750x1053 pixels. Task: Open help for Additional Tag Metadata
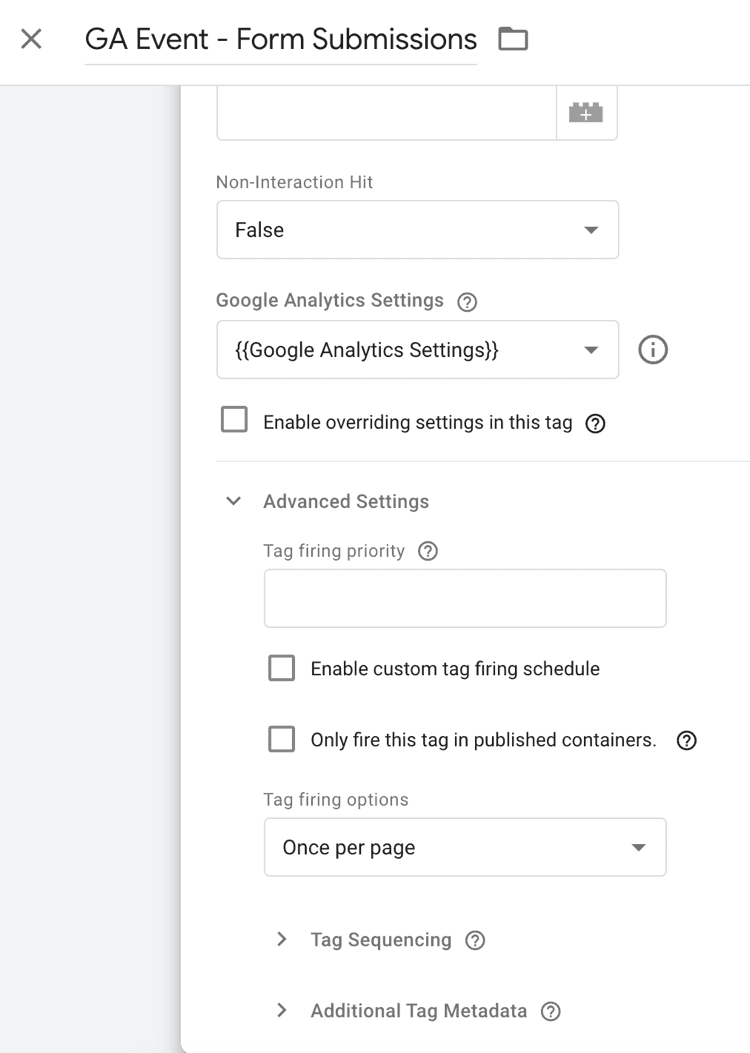[550, 1011]
